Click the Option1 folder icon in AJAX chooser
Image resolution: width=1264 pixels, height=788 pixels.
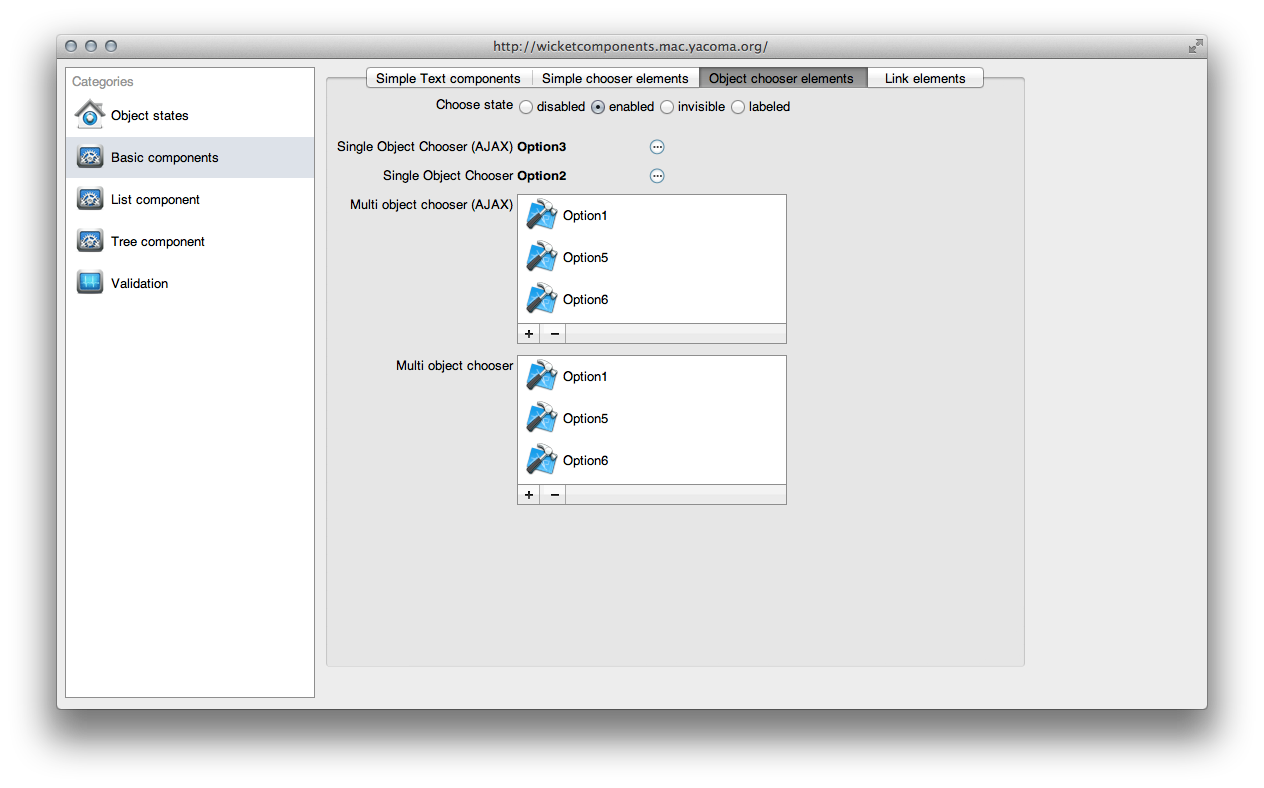tap(541, 214)
